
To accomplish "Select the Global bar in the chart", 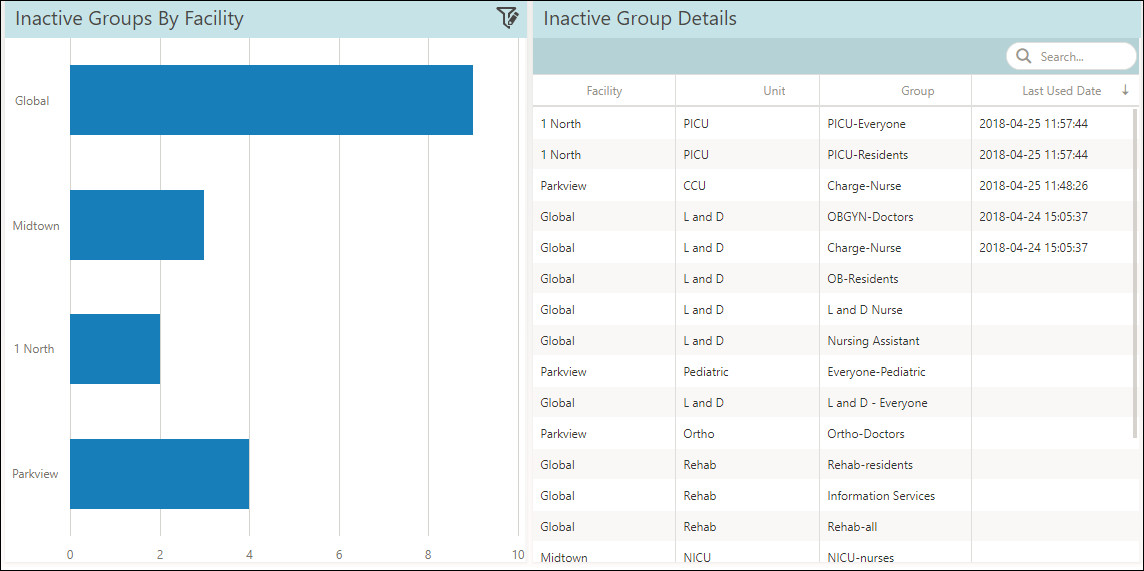I will 271,100.
